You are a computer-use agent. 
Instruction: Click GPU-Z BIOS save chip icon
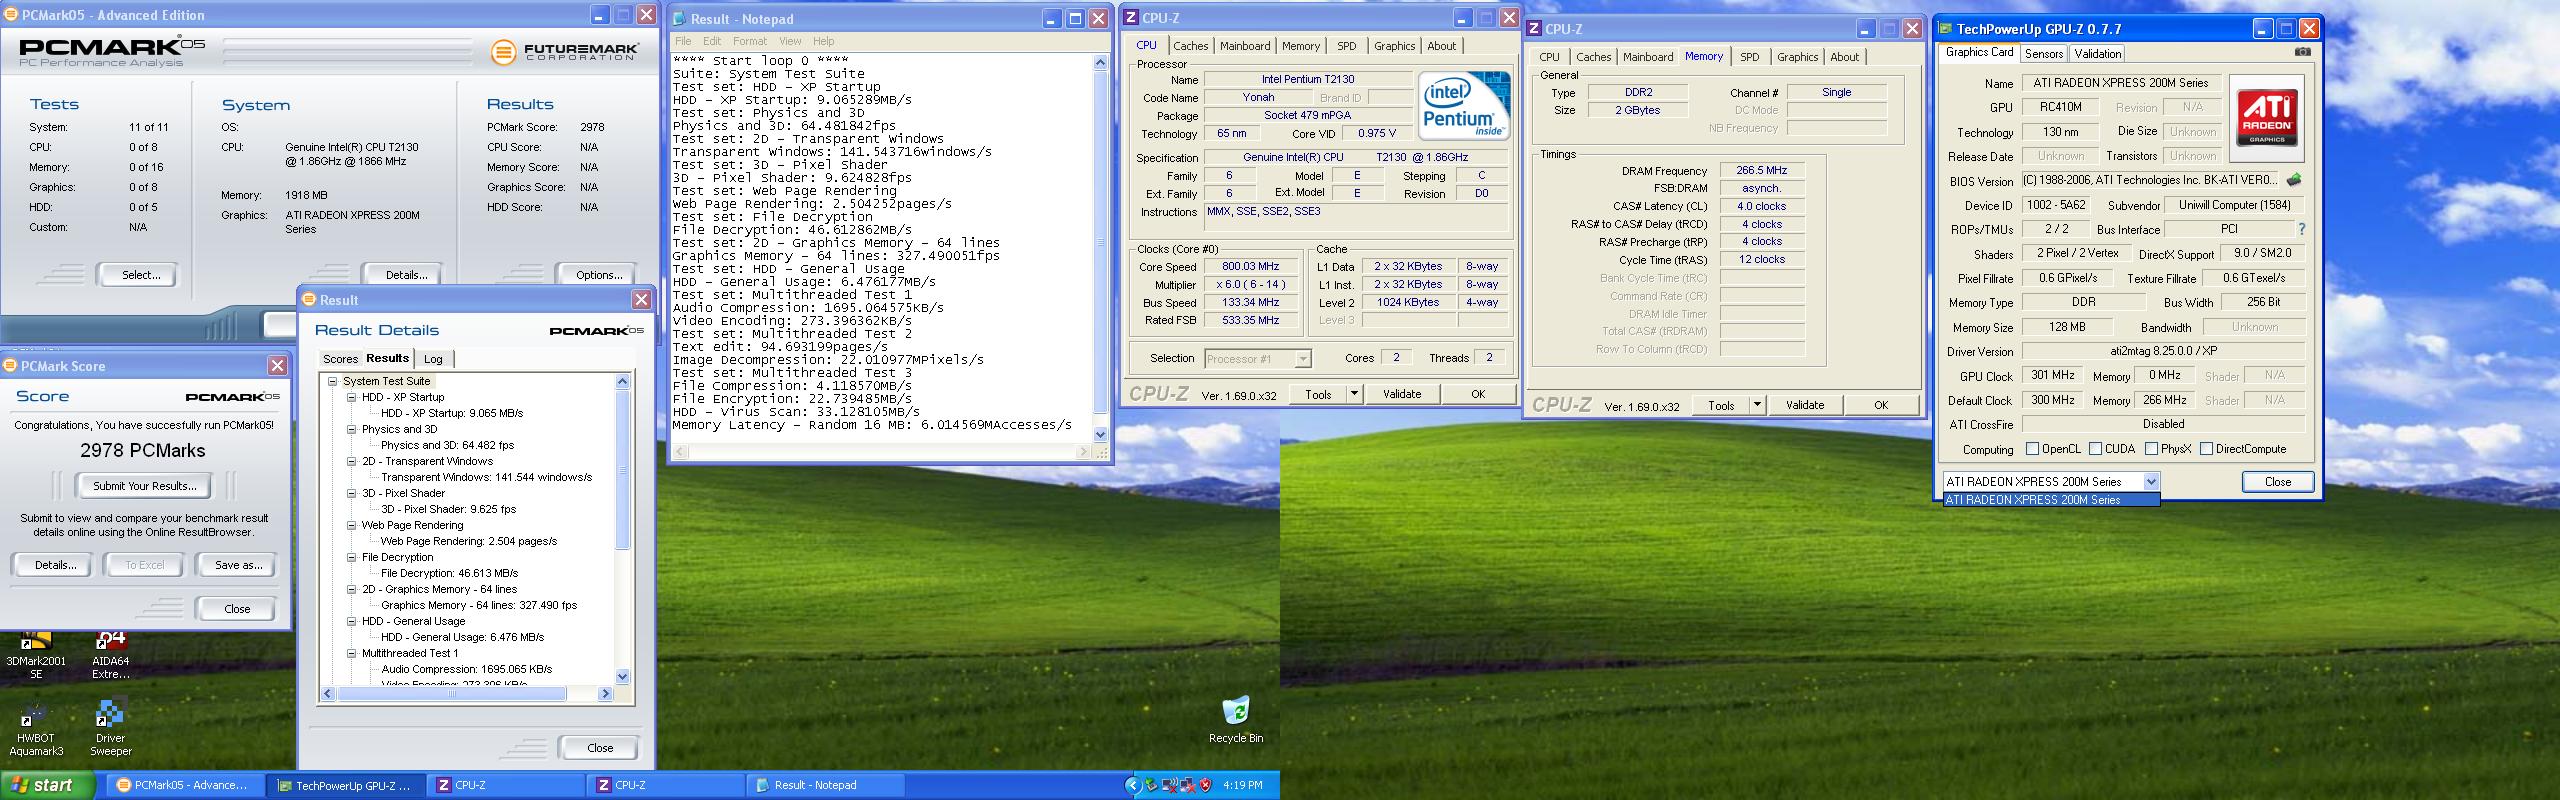pyautogui.click(x=2294, y=180)
